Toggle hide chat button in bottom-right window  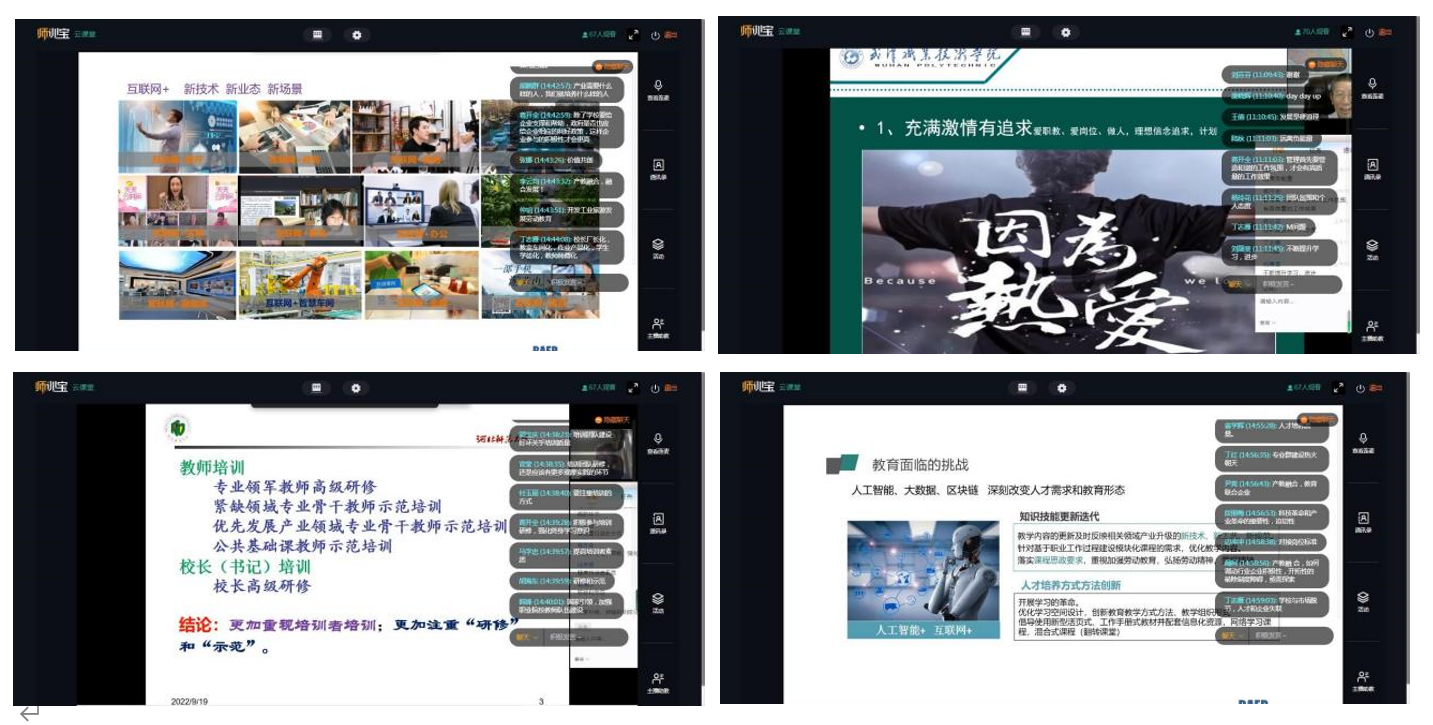coord(1315,419)
